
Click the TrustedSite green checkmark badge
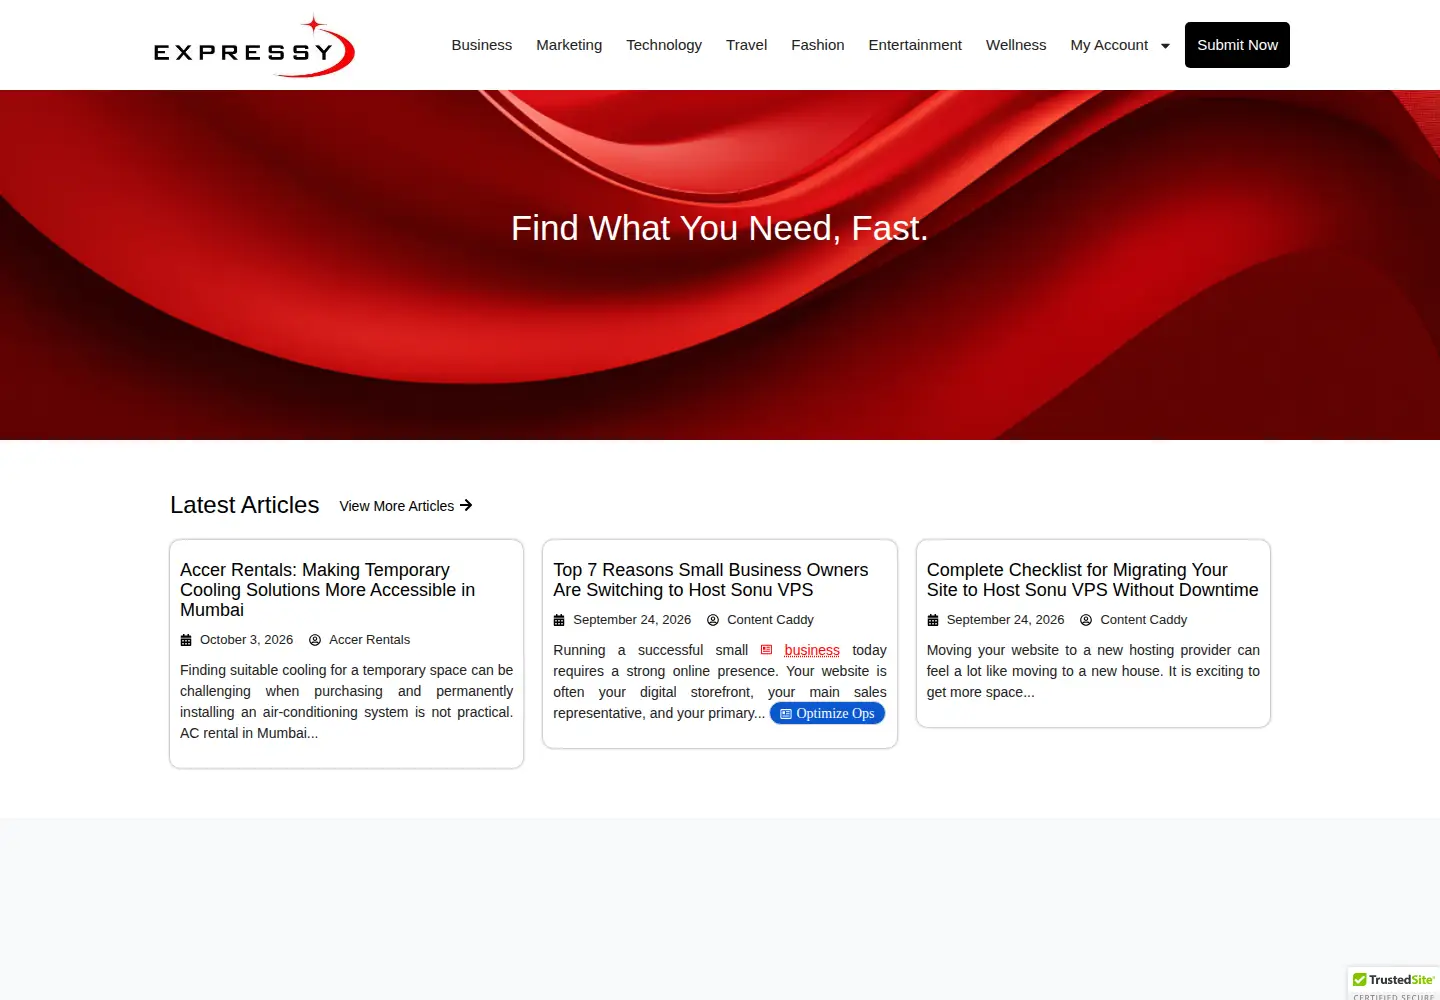(x=1394, y=983)
